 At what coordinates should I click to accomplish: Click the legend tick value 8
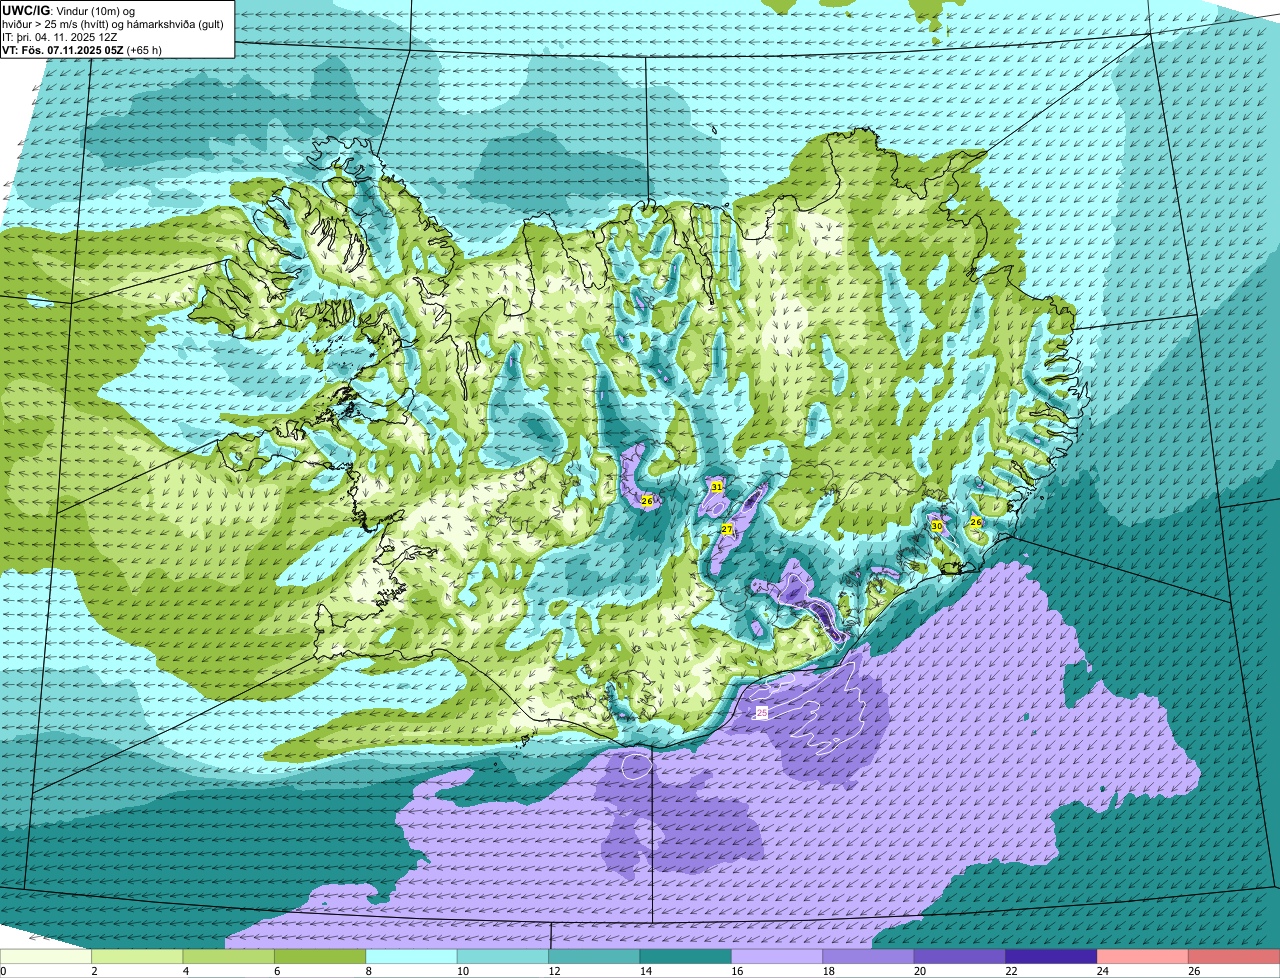[367, 971]
